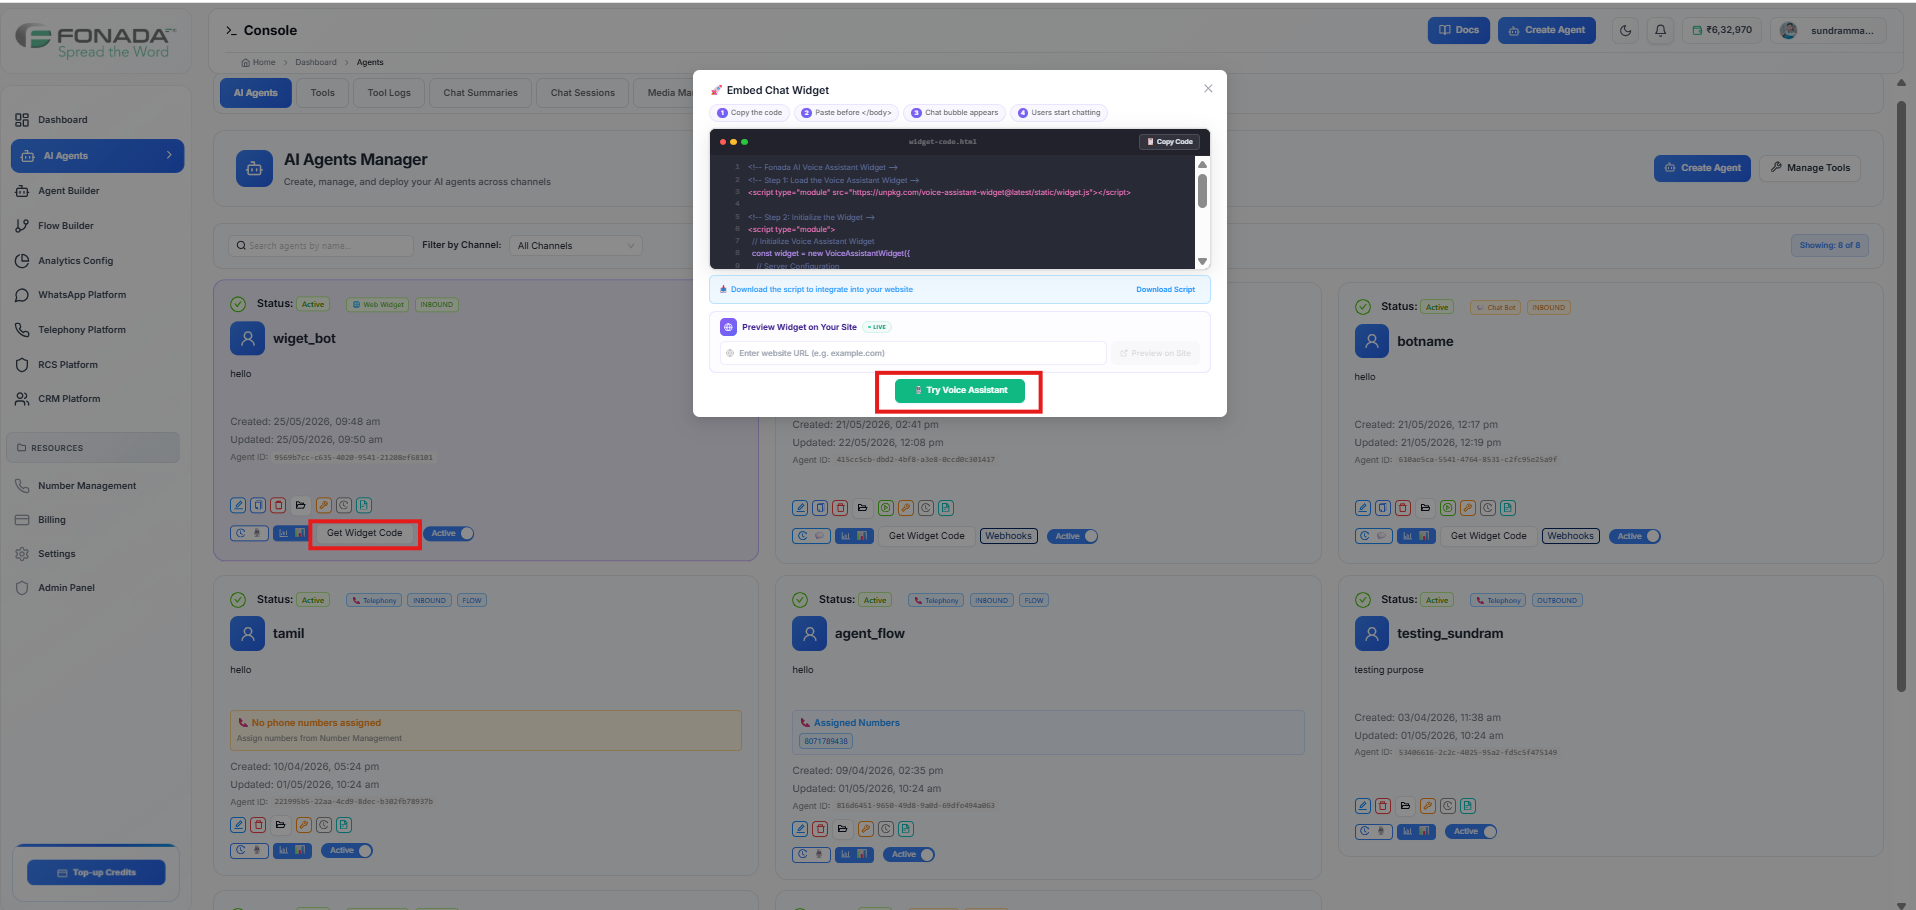Click the analytics chart button on botname
The width and height of the screenshot is (1916, 910).
1416,536
